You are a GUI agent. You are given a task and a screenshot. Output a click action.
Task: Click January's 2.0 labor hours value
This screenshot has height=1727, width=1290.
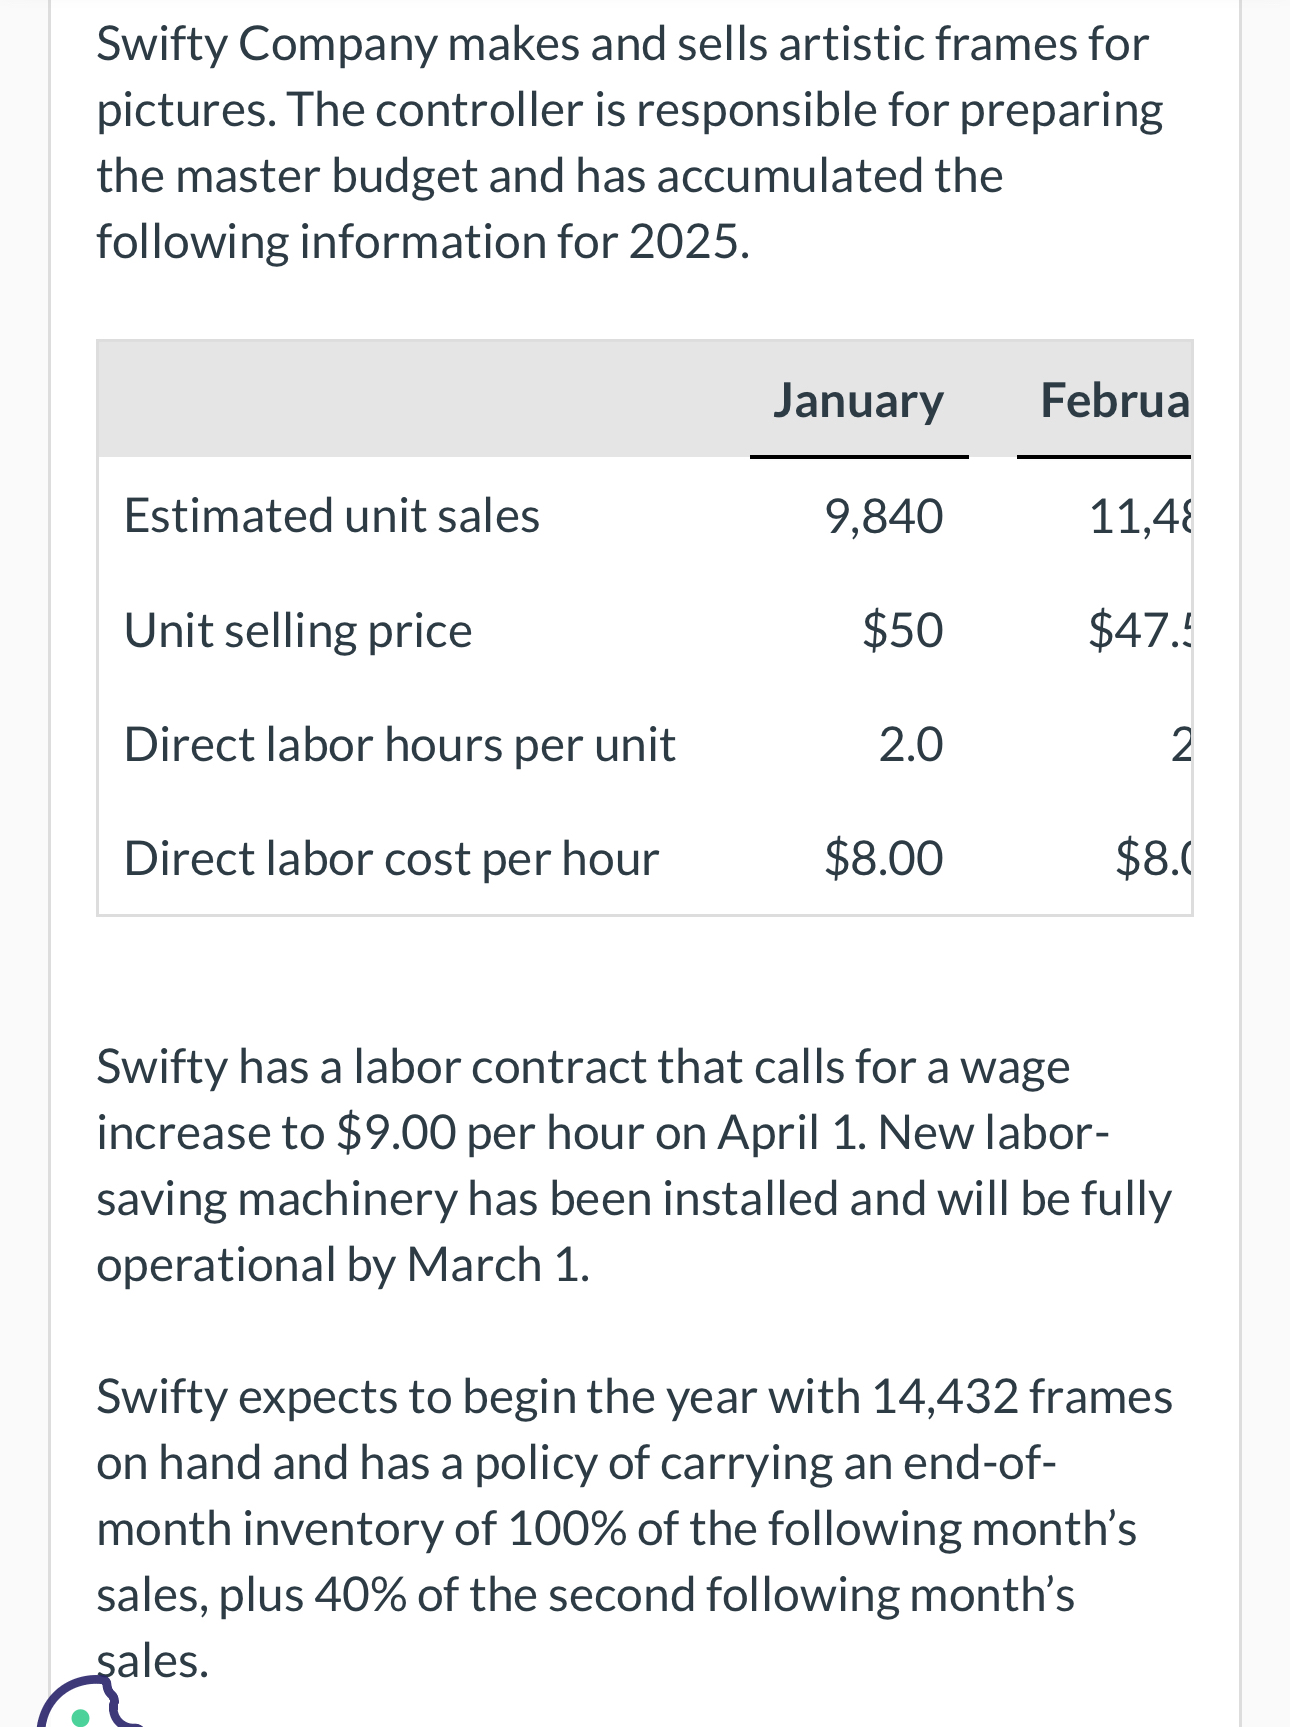pos(910,745)
